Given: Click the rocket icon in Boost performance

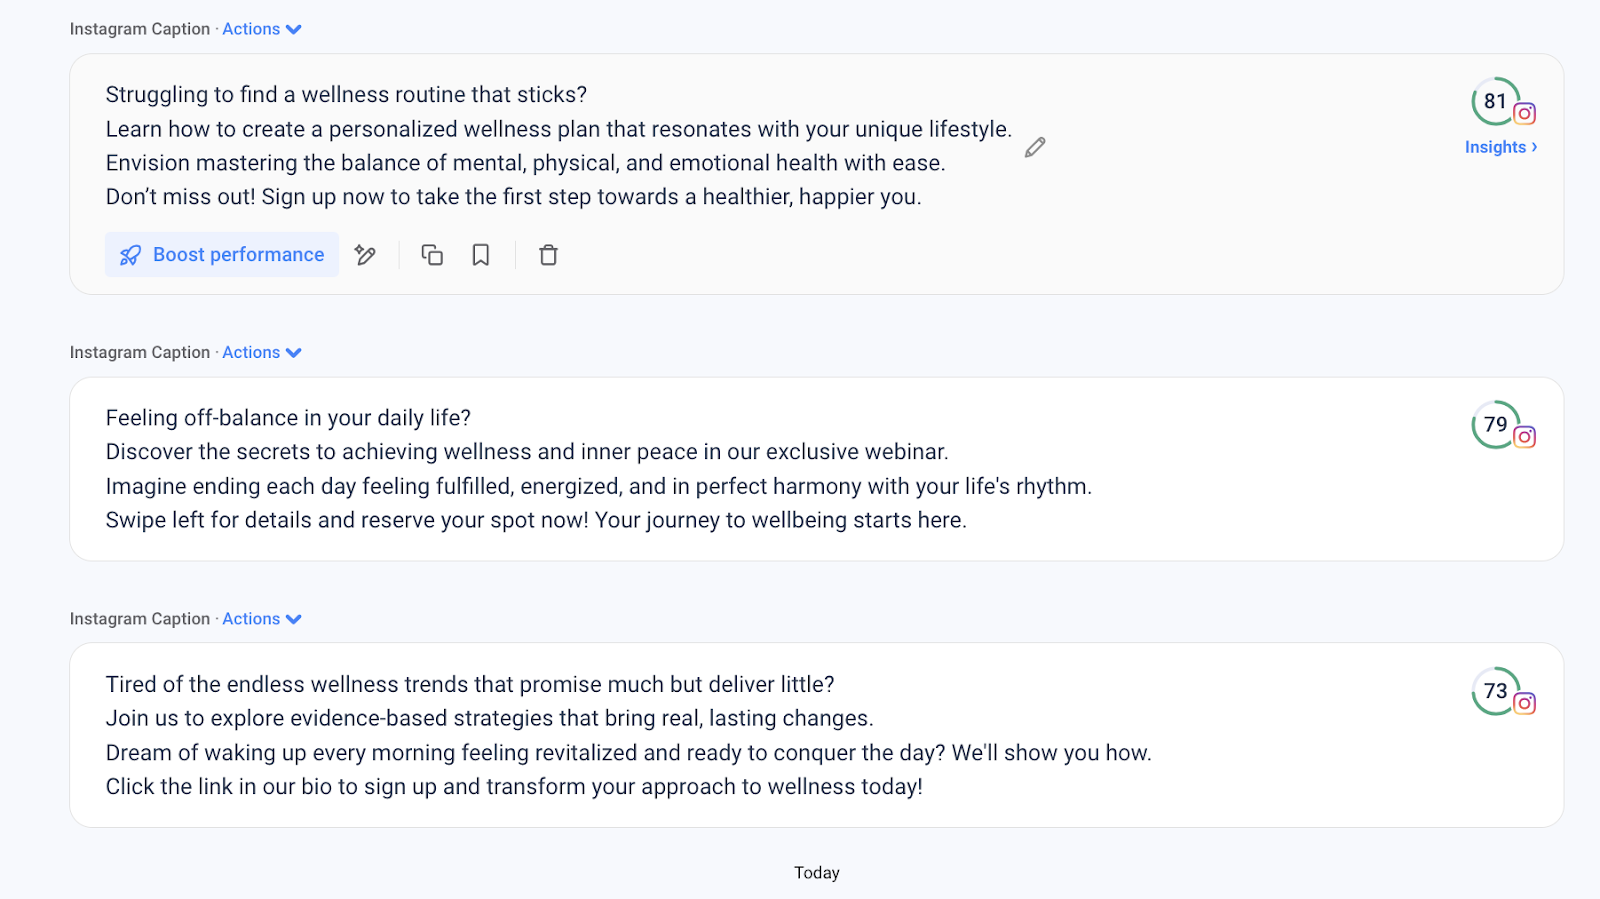Looking at the screenshot, I should click(131, 255).
